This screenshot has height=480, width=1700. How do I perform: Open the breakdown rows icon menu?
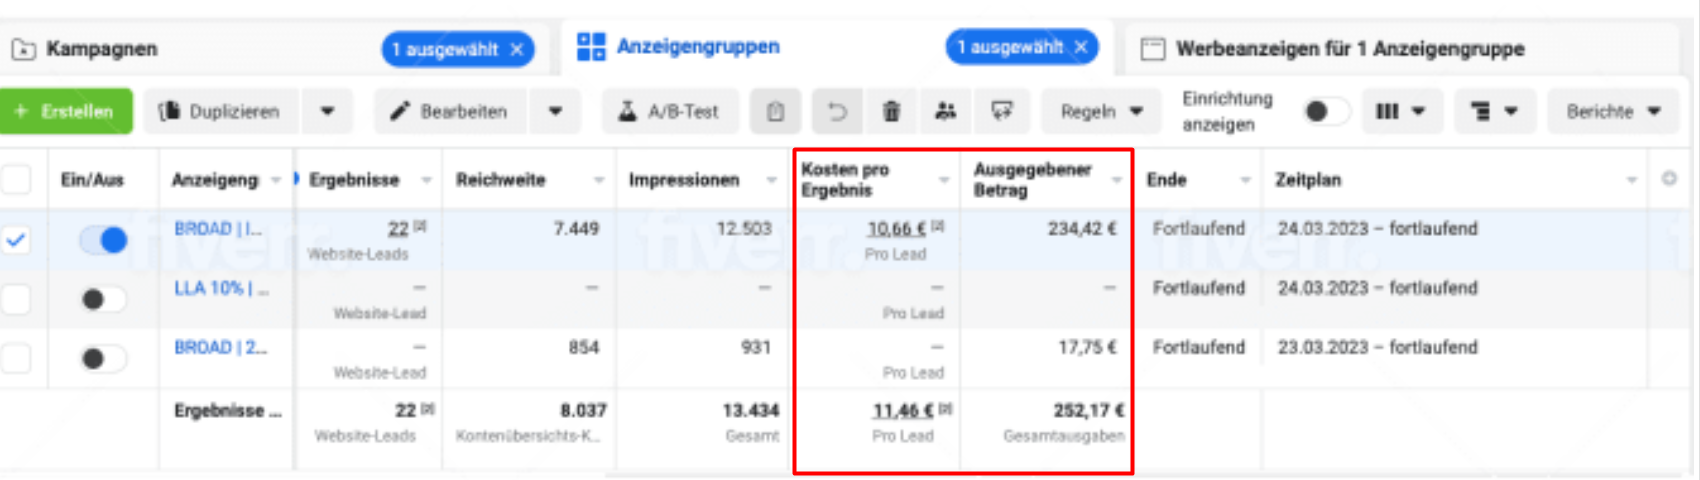1493,112
